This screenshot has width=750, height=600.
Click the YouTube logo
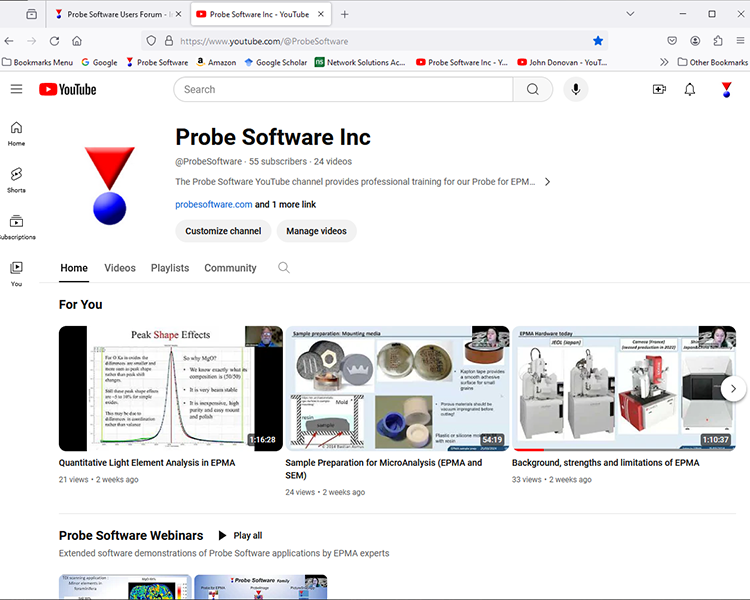[67, 89]
